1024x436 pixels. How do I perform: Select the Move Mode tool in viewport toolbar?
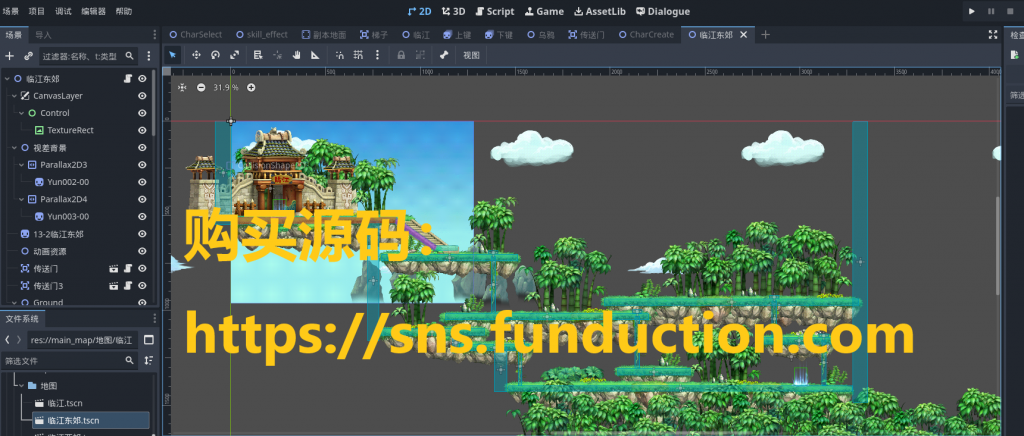pyautogui.click(x=196, y=55)
